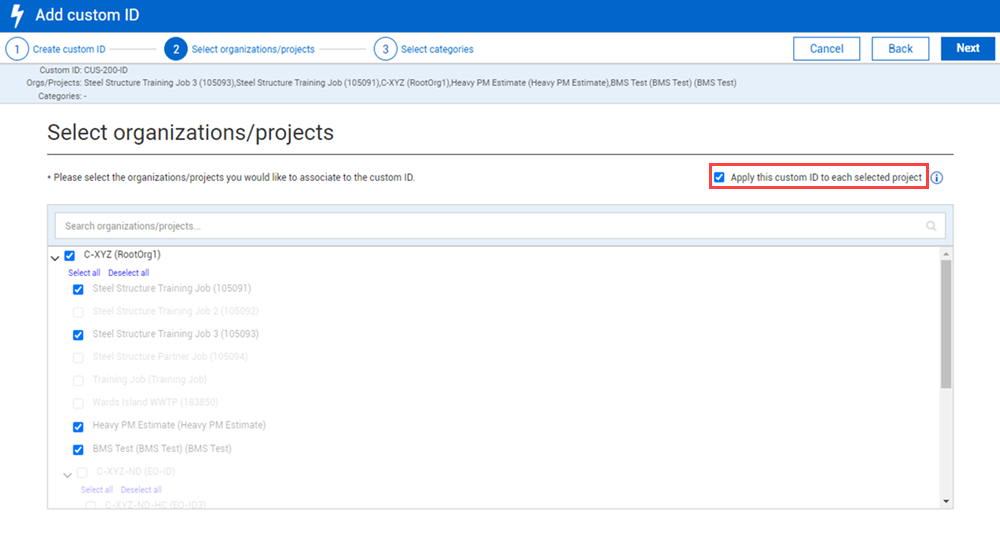Check Steel Structure Training Job 2 (105092)
Viewport: 1000px width, 536px height.
(x=78, y=312)
